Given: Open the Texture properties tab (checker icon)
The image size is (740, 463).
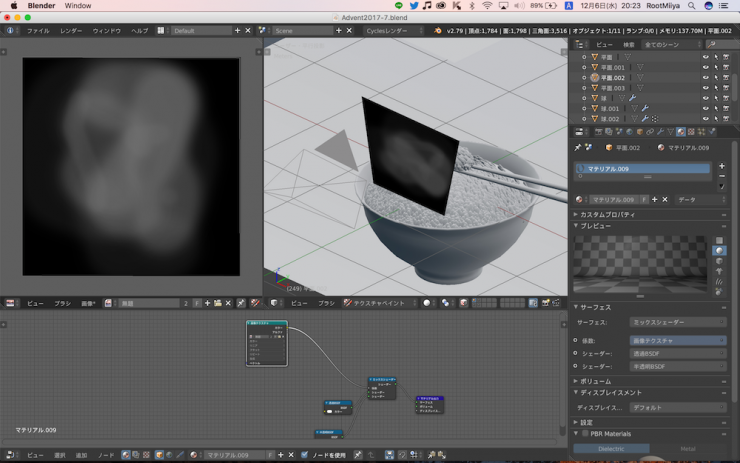Looking at the screenshot, I should coord(691,132).
